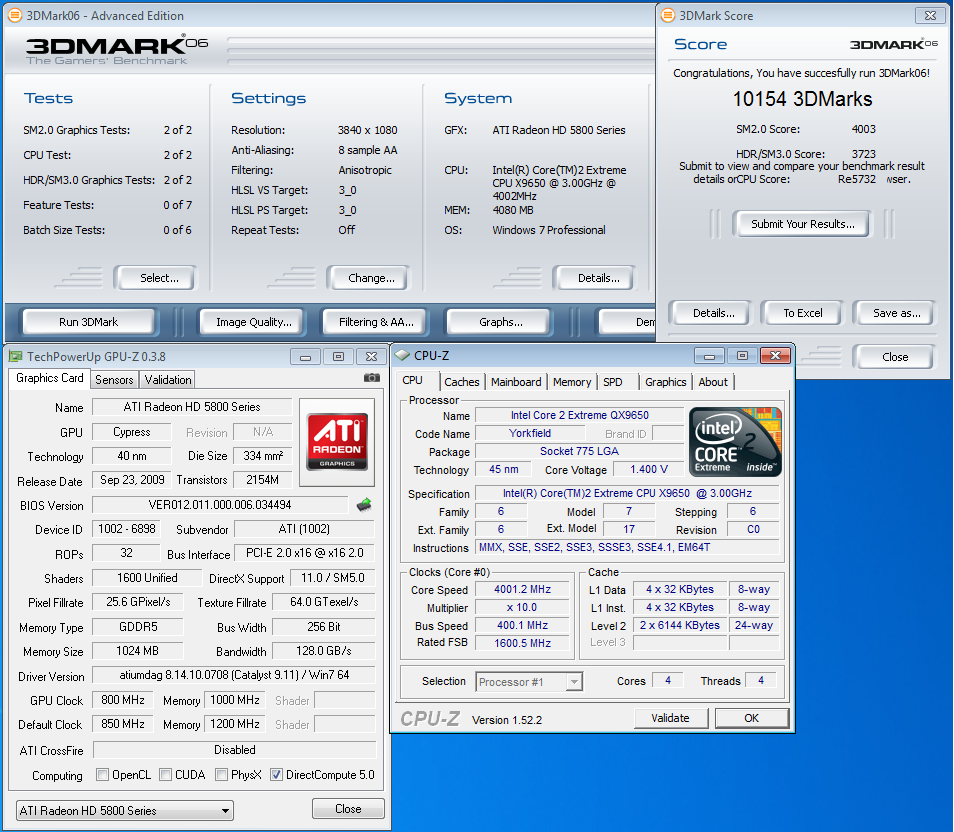The width and height of the screenshot is (954, 832).
Task: Open Filtering & AA options
Action: (x=376, y=322)
